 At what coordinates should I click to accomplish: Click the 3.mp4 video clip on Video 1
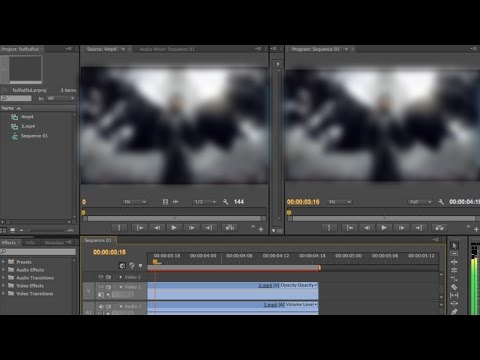pyautogui.click(x=233, y=291)
